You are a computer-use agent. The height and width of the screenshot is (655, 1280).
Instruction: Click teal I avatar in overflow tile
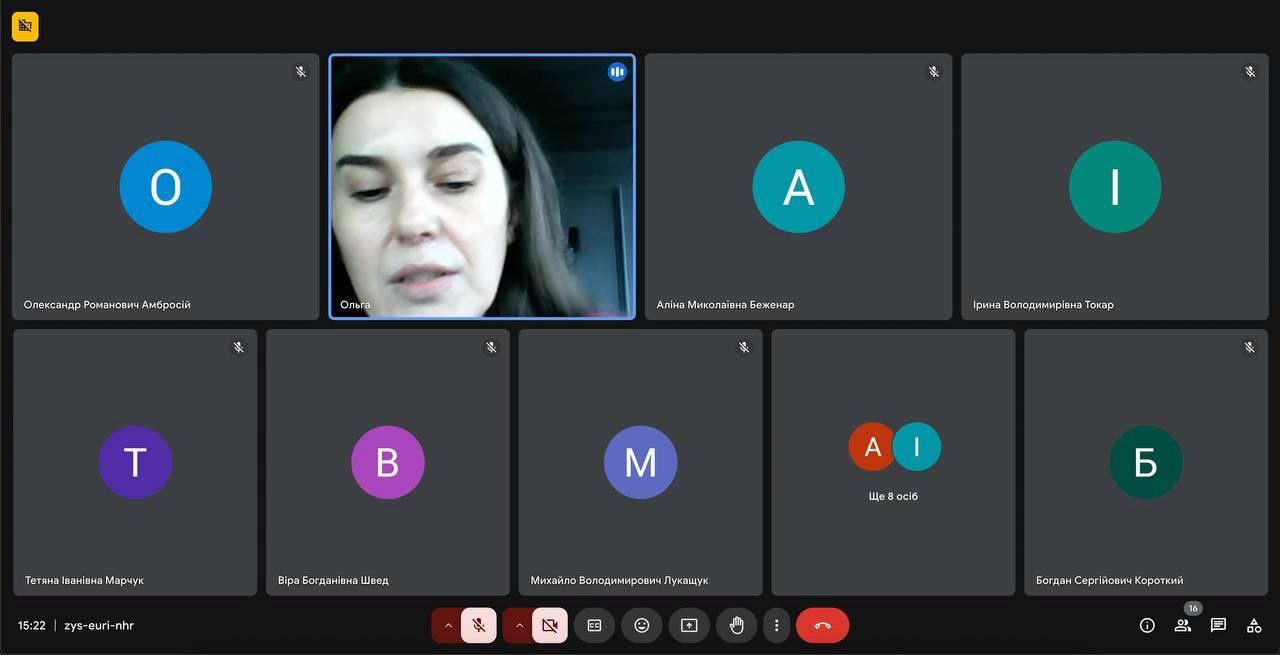(917, 447)
